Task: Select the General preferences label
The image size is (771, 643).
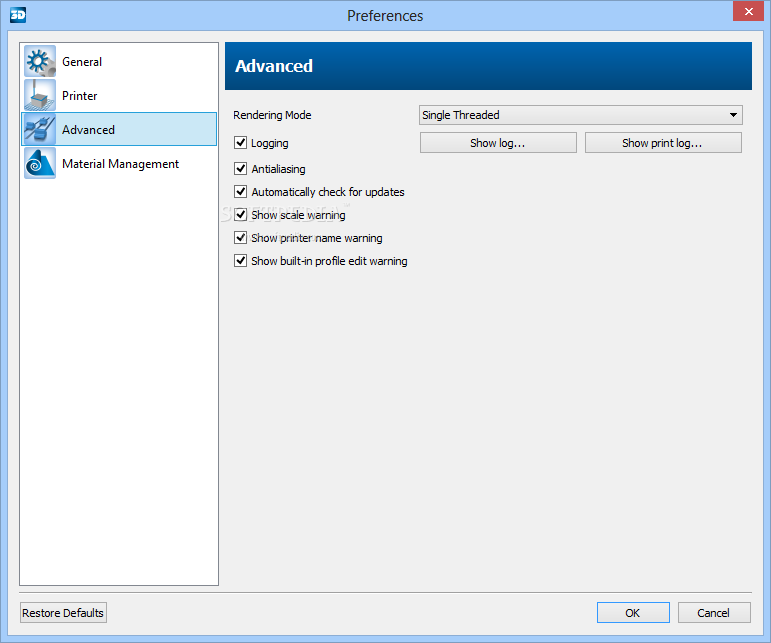Action: click(x=82, y=62)
